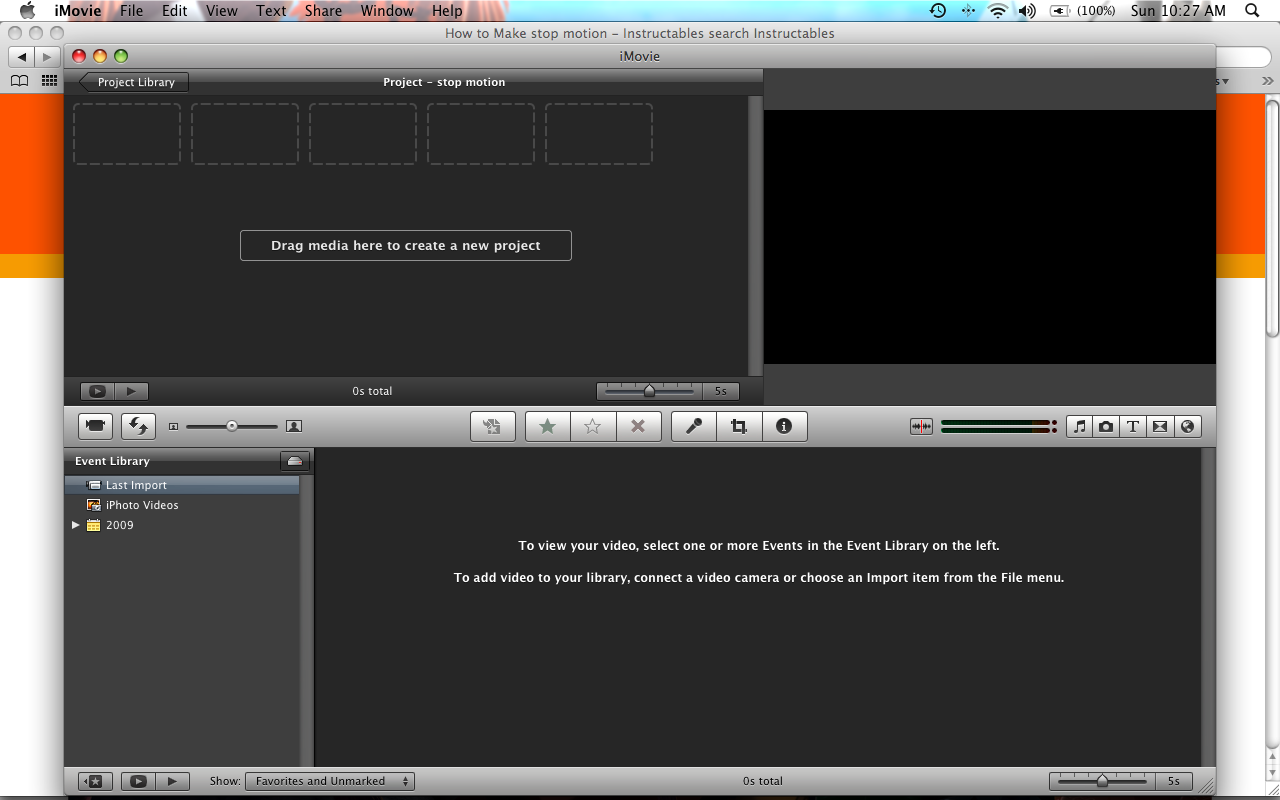
Task: Open the music and sound effects browser
Action: coord(1080,426)
